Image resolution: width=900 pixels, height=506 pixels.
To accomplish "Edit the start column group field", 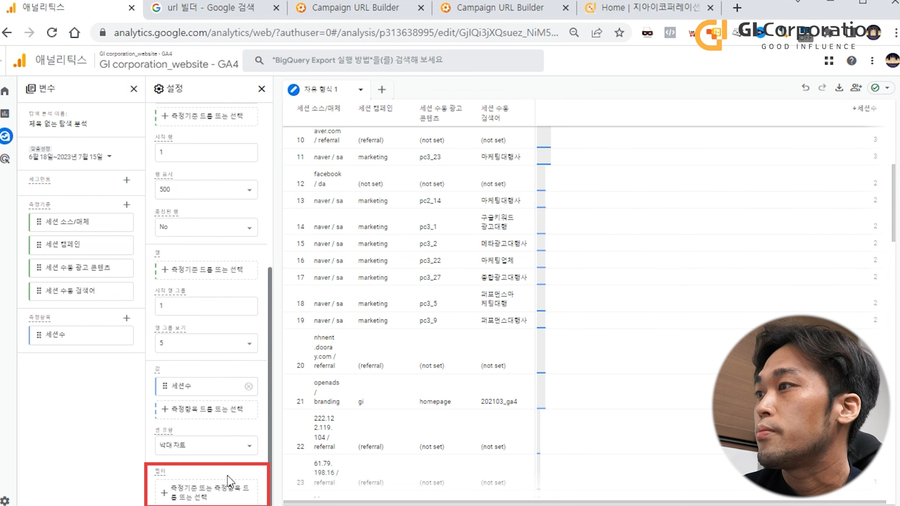I will (206, 306).
